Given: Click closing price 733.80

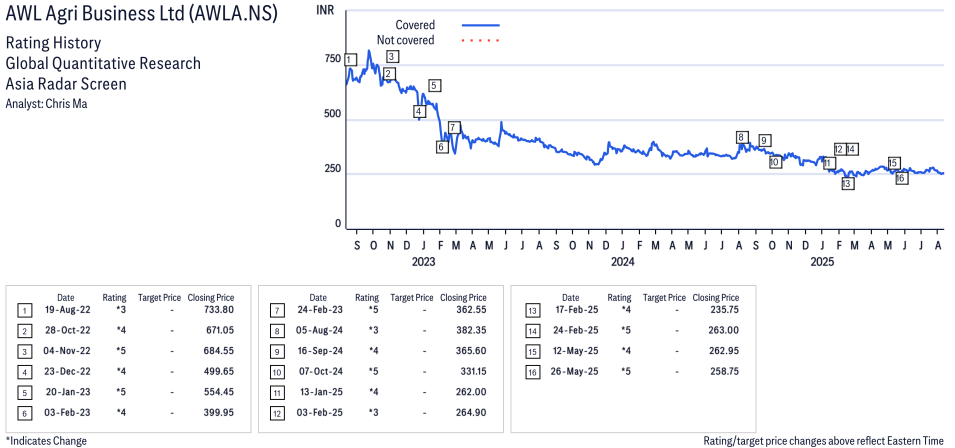Looking at the screenshot, I should tap(220, 310).
